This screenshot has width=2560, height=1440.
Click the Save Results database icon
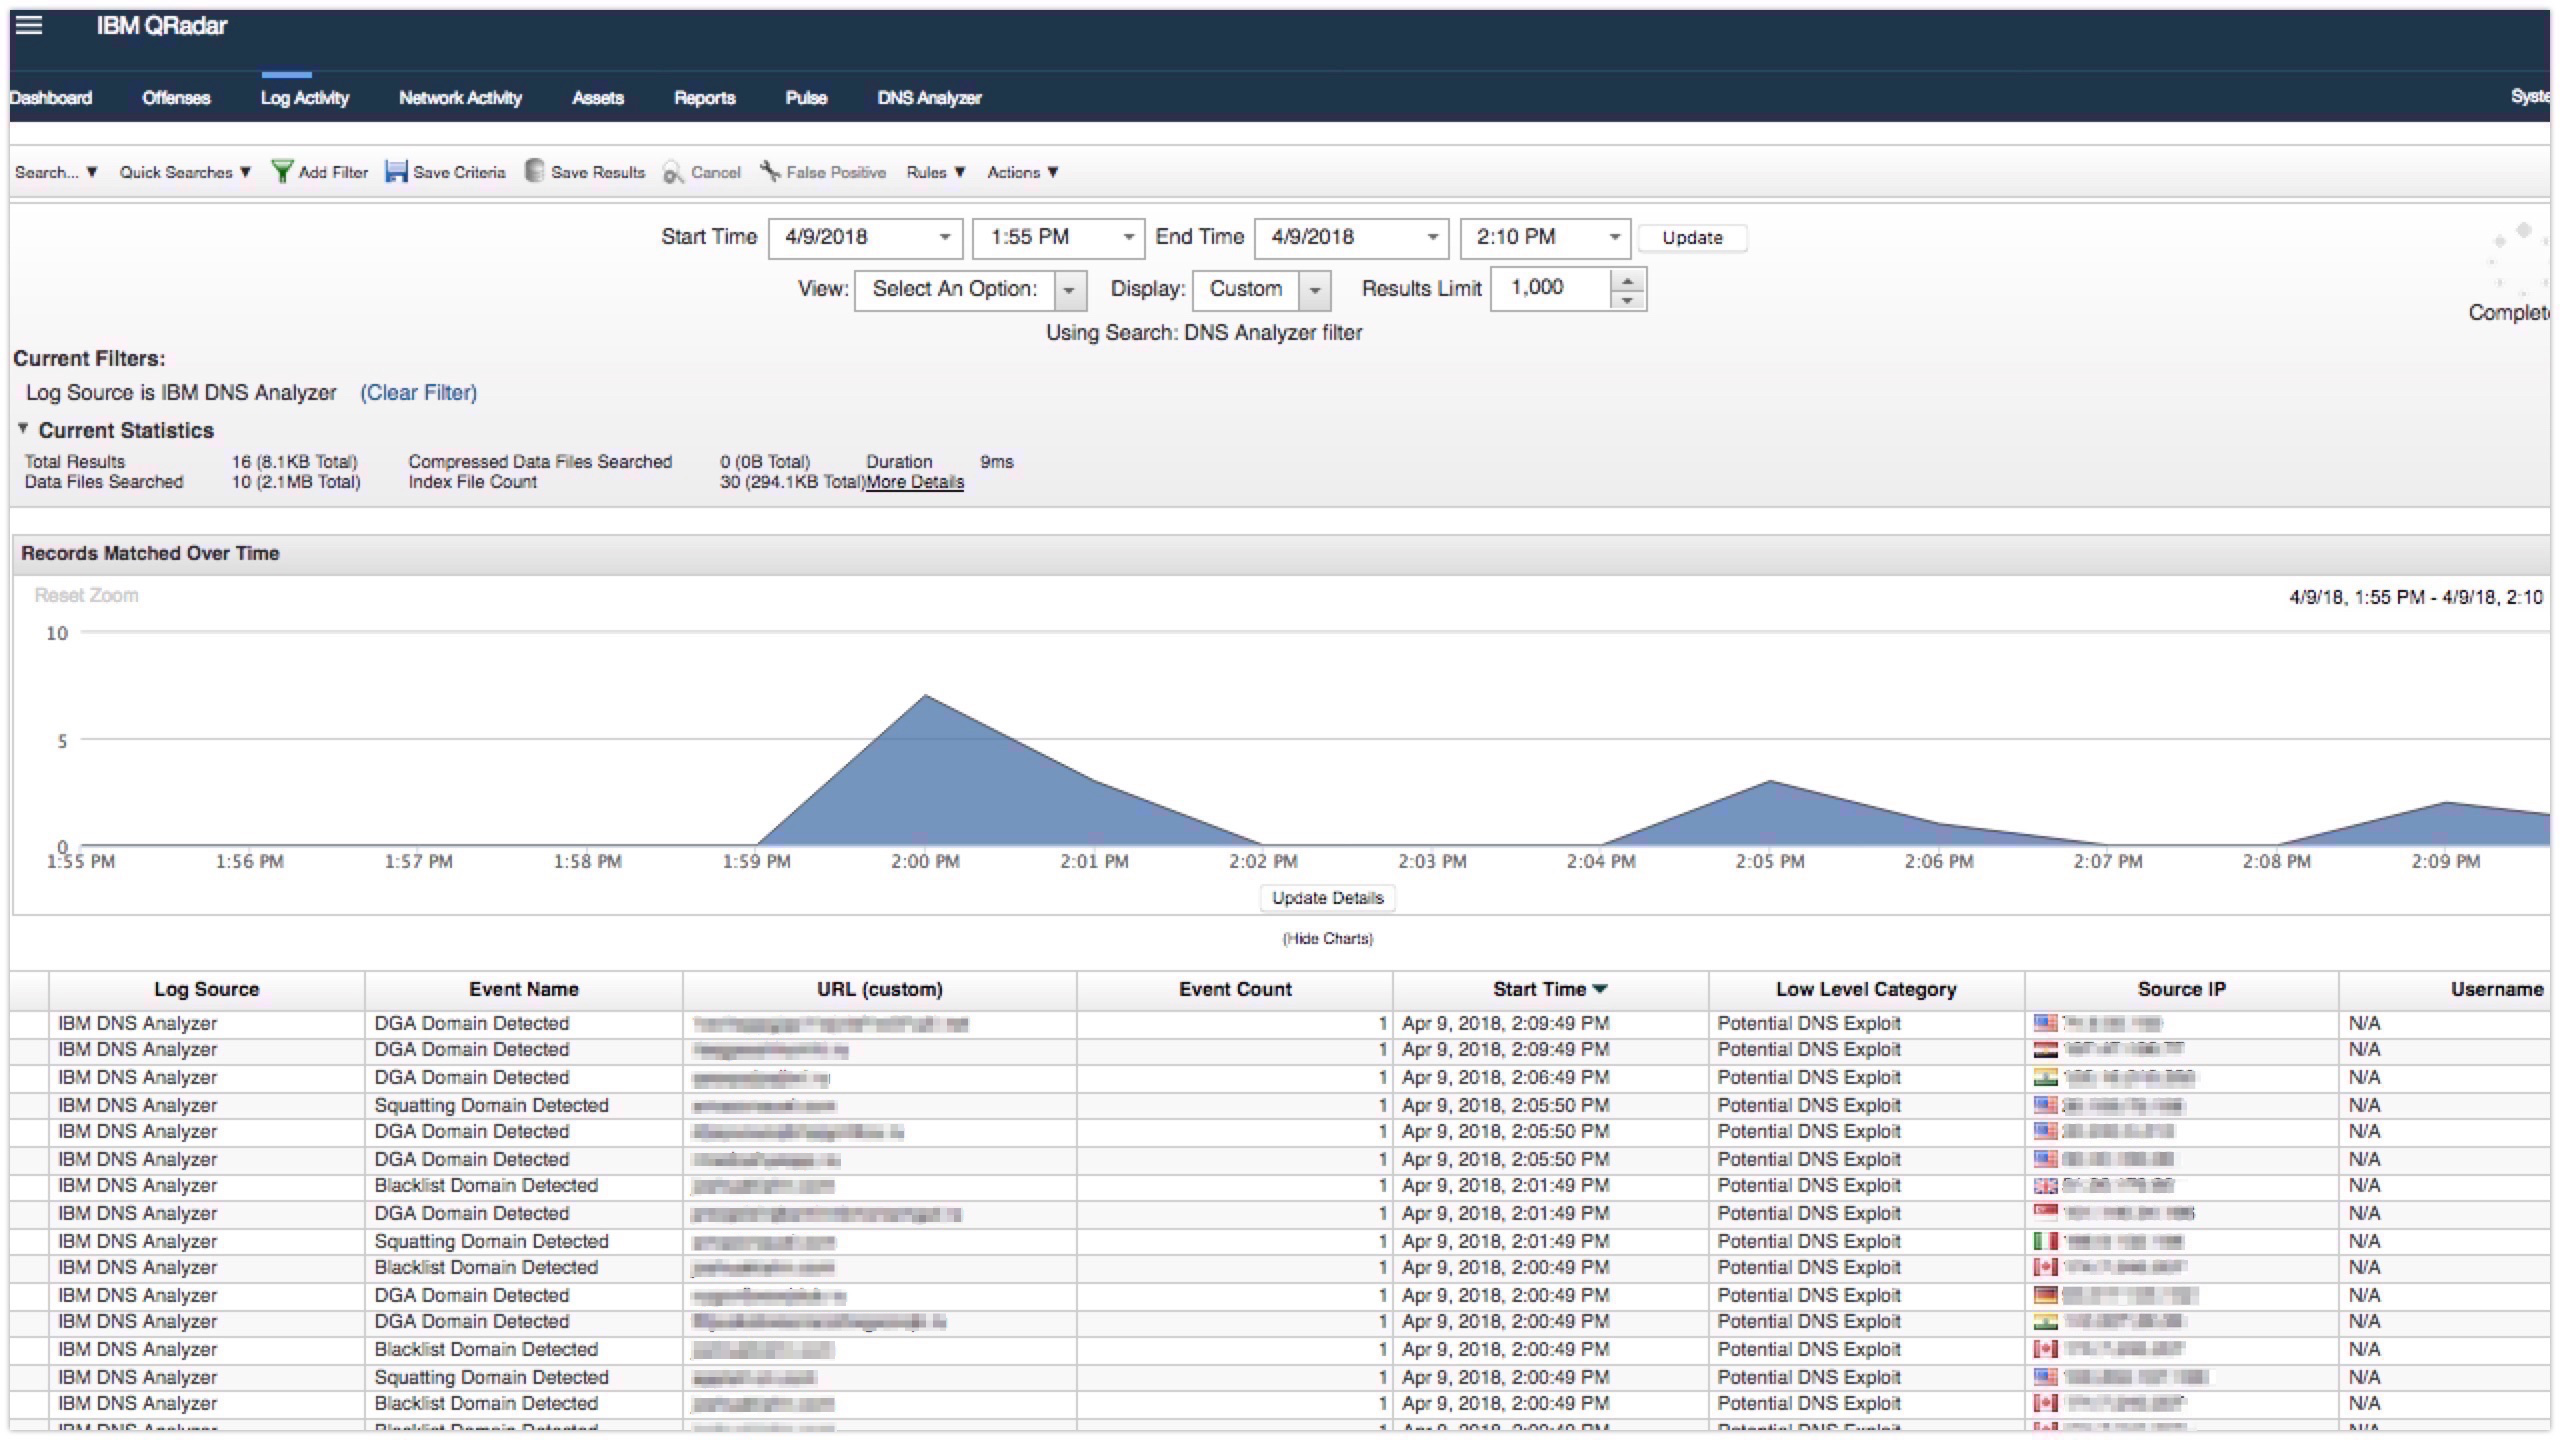tap(535, 171)
